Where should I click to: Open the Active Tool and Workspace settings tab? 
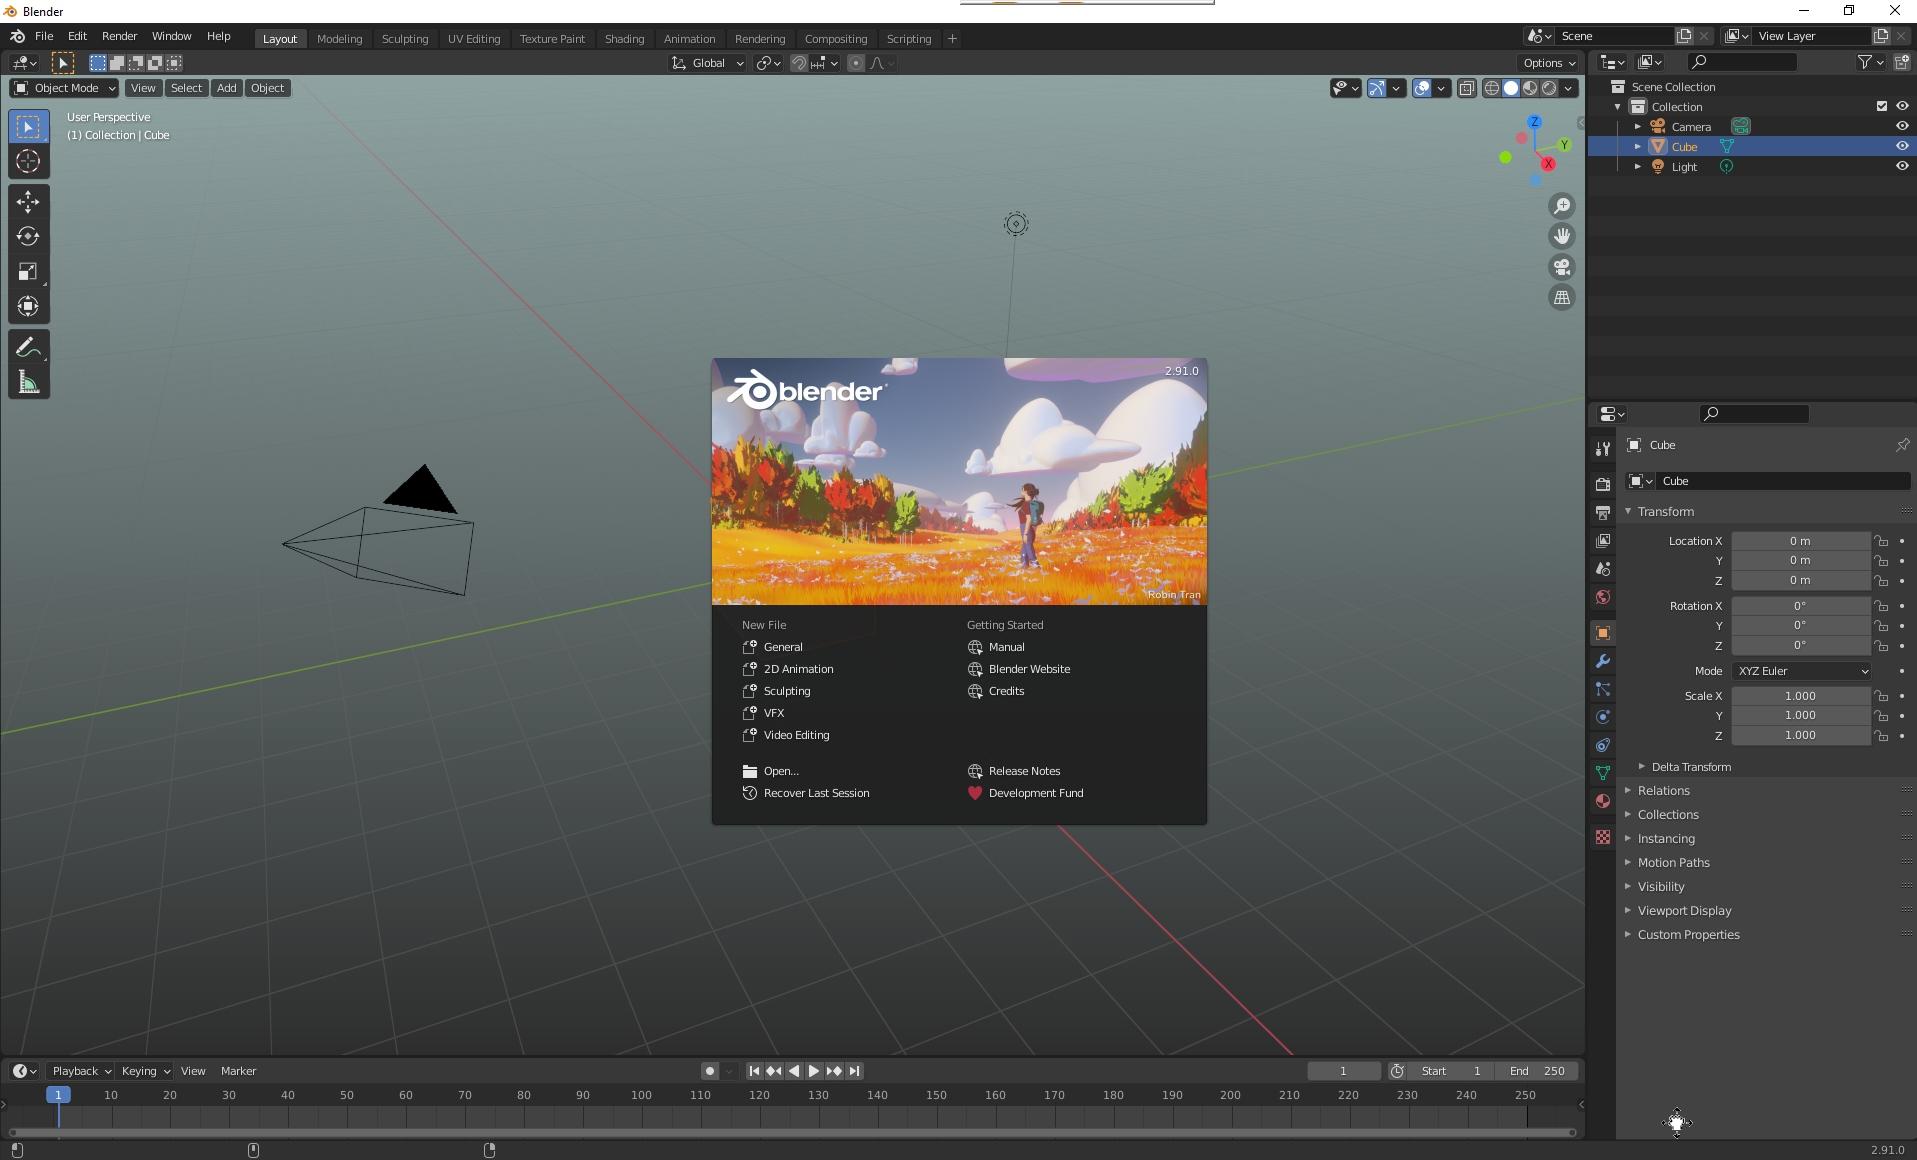(x=1602, y=449)
